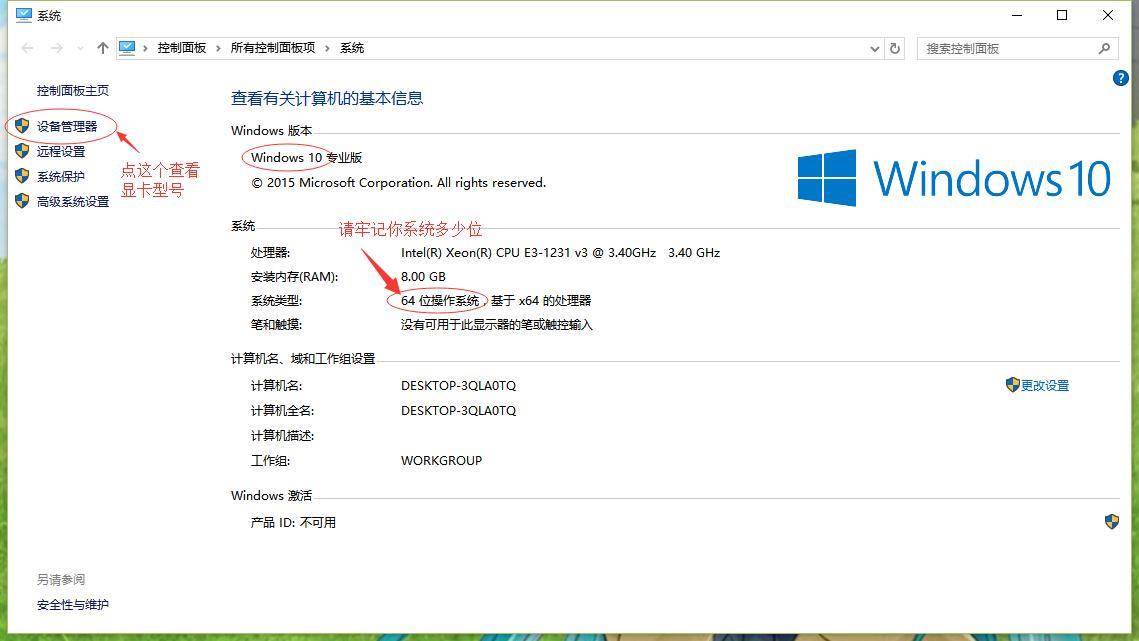Screen dimensions: 1139x641
Task: Click the search magnifier icon
Action: pos(1104,48)
